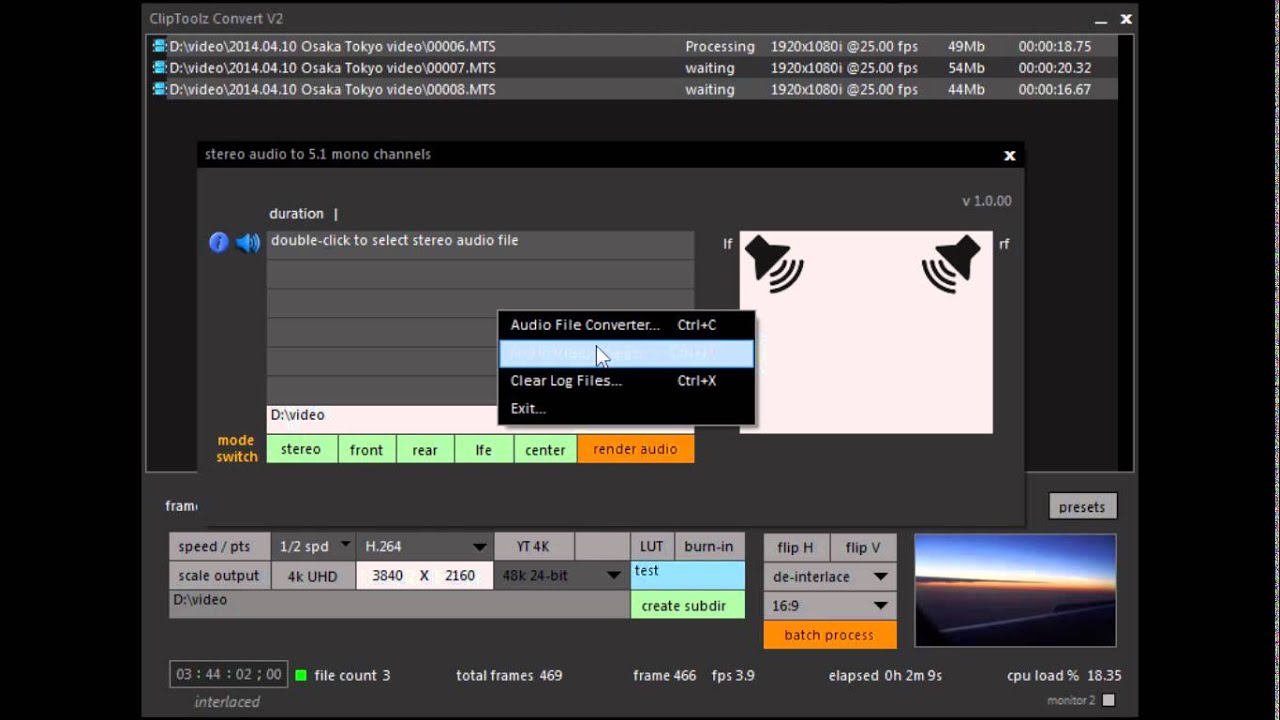Screen dimensions: 1280x720
Task: Select the right front speaker icon
Action: click(x=951, y=263)
